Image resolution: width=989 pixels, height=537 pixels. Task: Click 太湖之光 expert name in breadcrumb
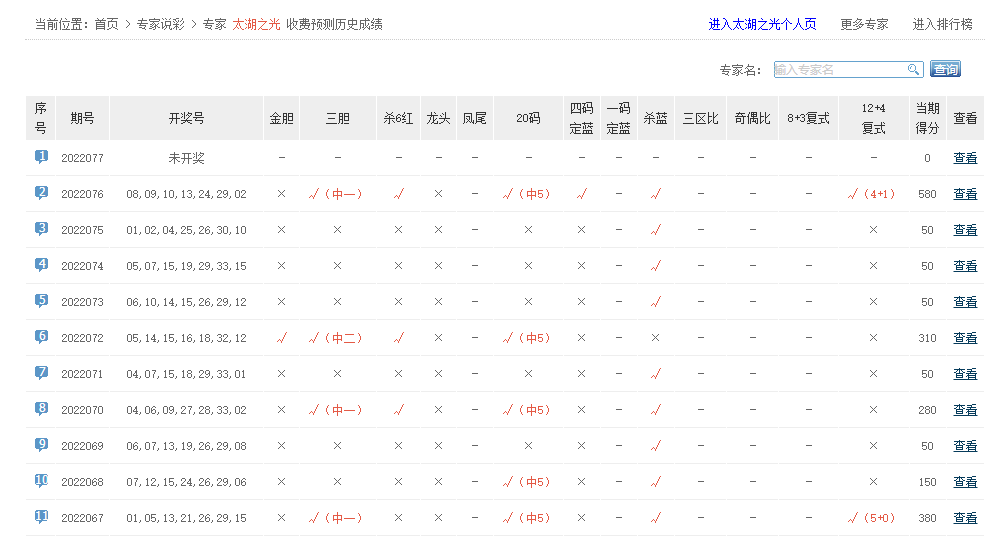tap(256, 24)
